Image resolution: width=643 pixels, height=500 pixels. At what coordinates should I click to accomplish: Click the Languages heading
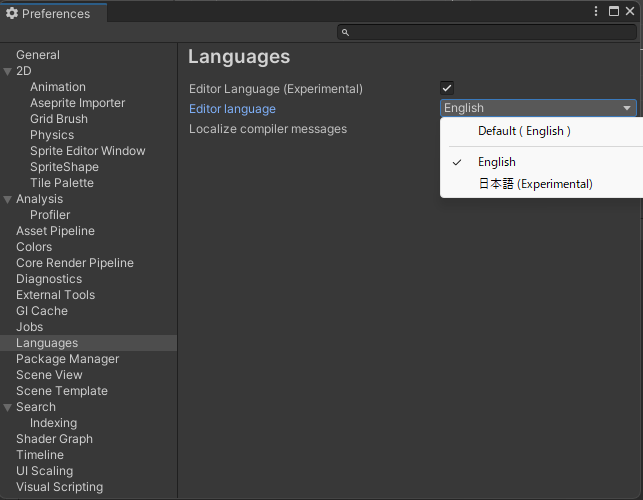239,57
